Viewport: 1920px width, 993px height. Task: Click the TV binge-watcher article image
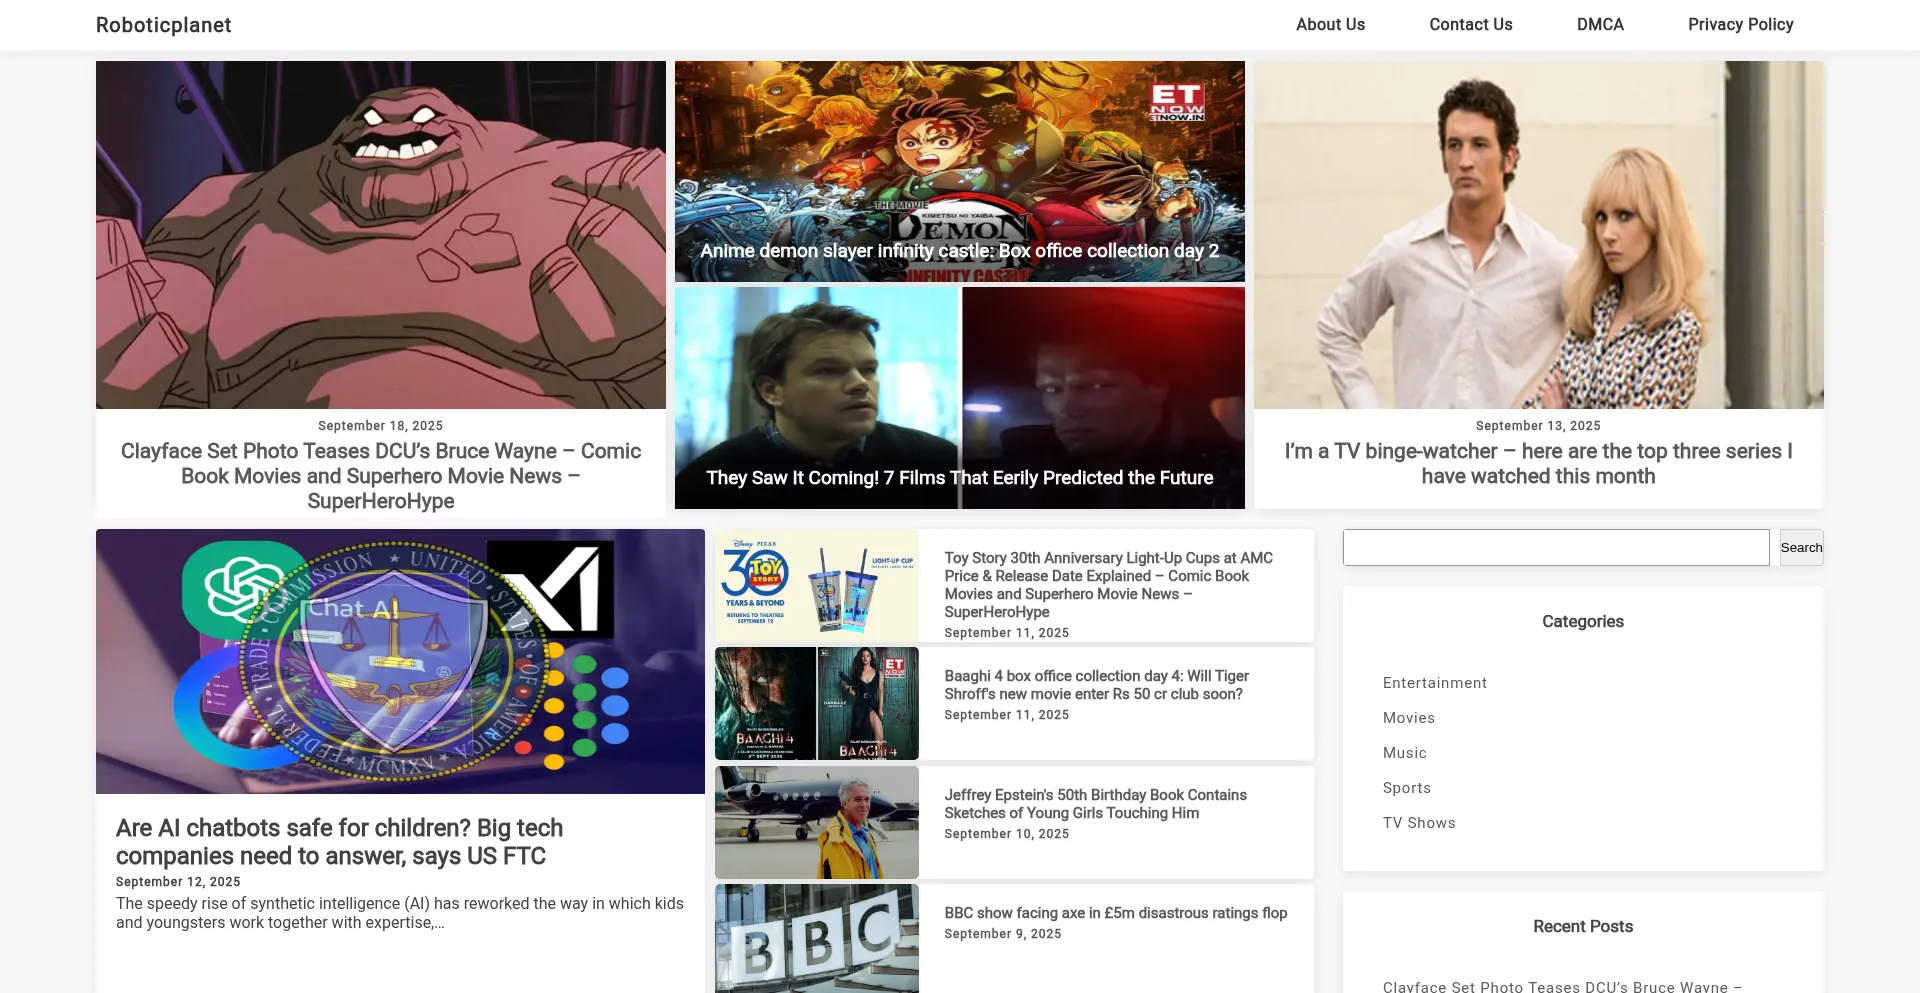1538,235
